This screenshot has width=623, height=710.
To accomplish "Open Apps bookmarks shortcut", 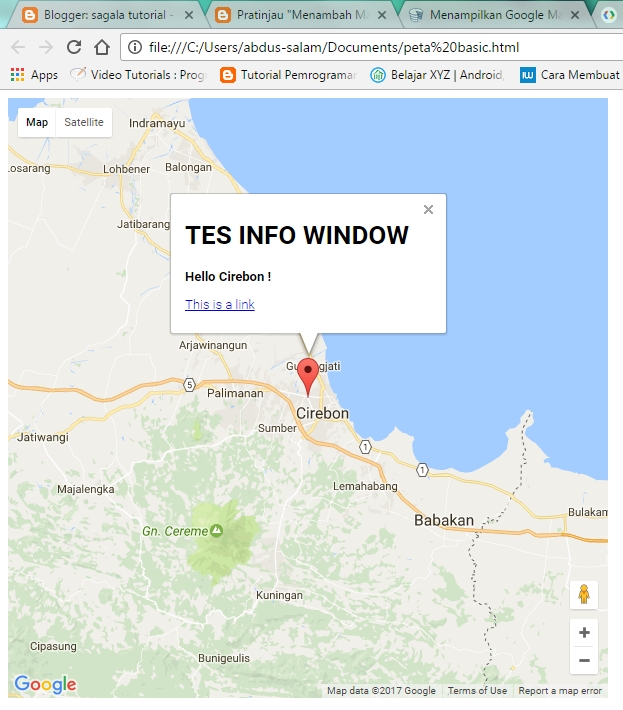I will pyautogui.click(x=34, y=75).
